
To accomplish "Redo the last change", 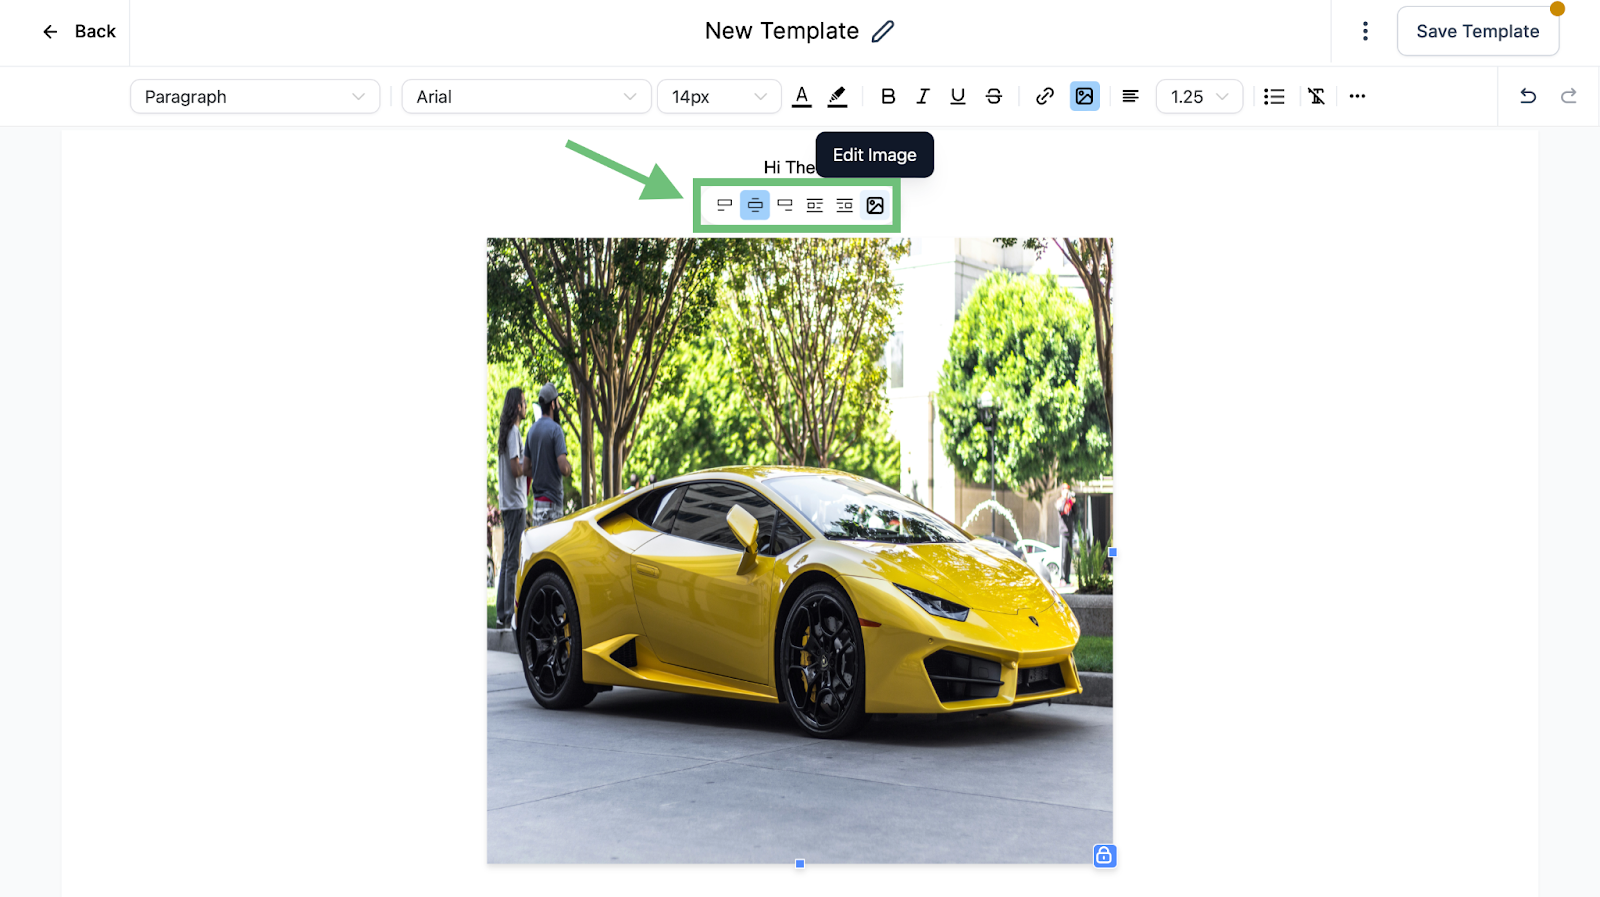I will click(x=1569, y=97).
